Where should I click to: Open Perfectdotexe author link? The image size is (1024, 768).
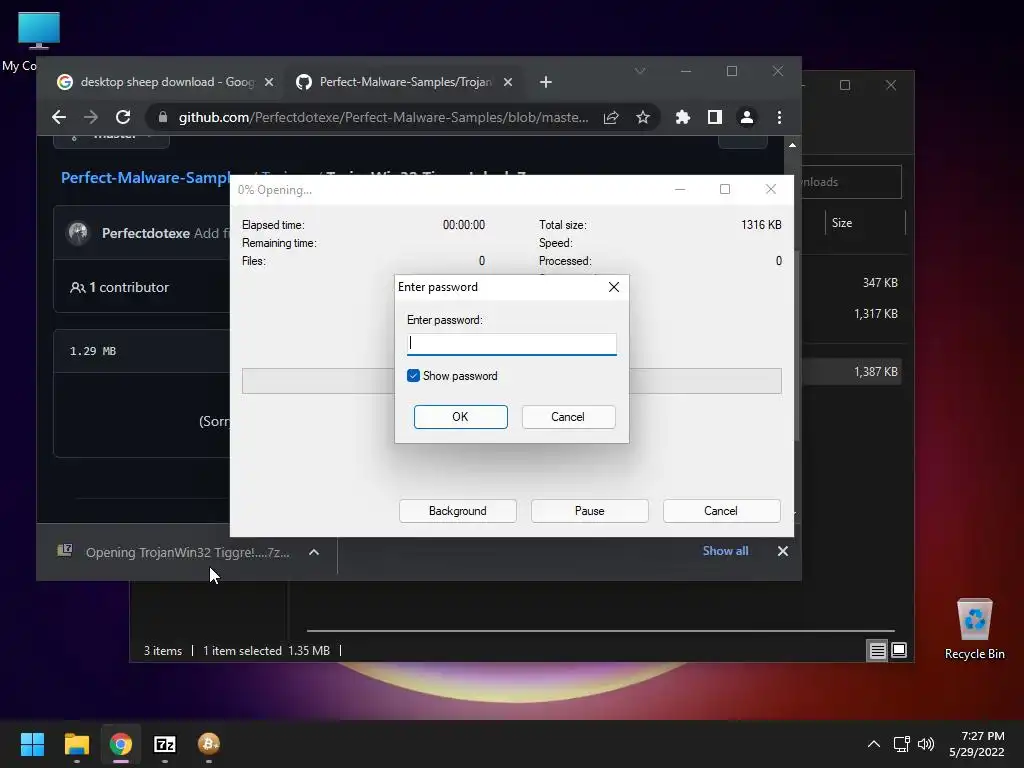(x=146, y=233)
